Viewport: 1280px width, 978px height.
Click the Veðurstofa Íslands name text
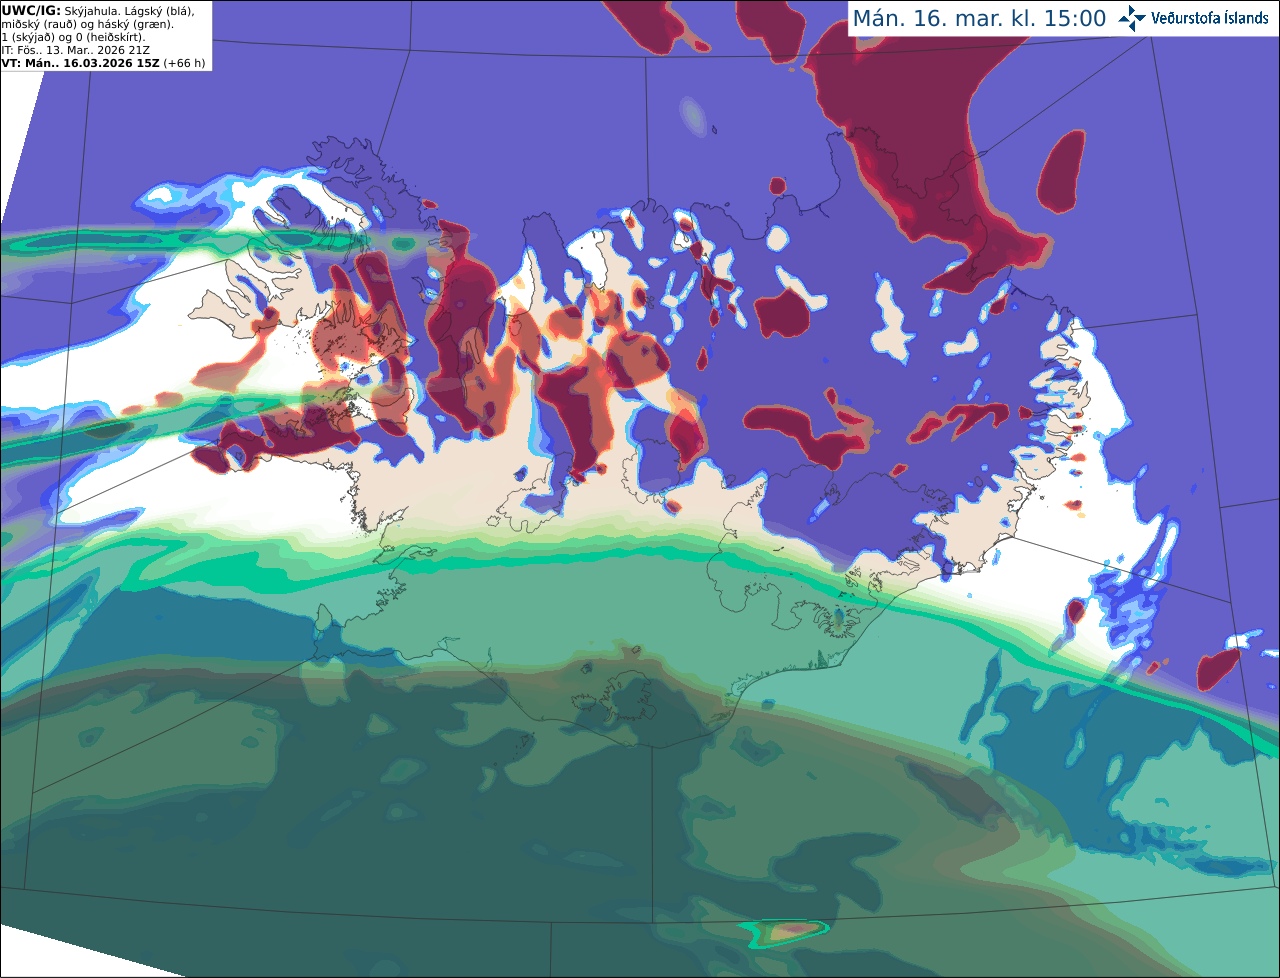coord(1210,18)
